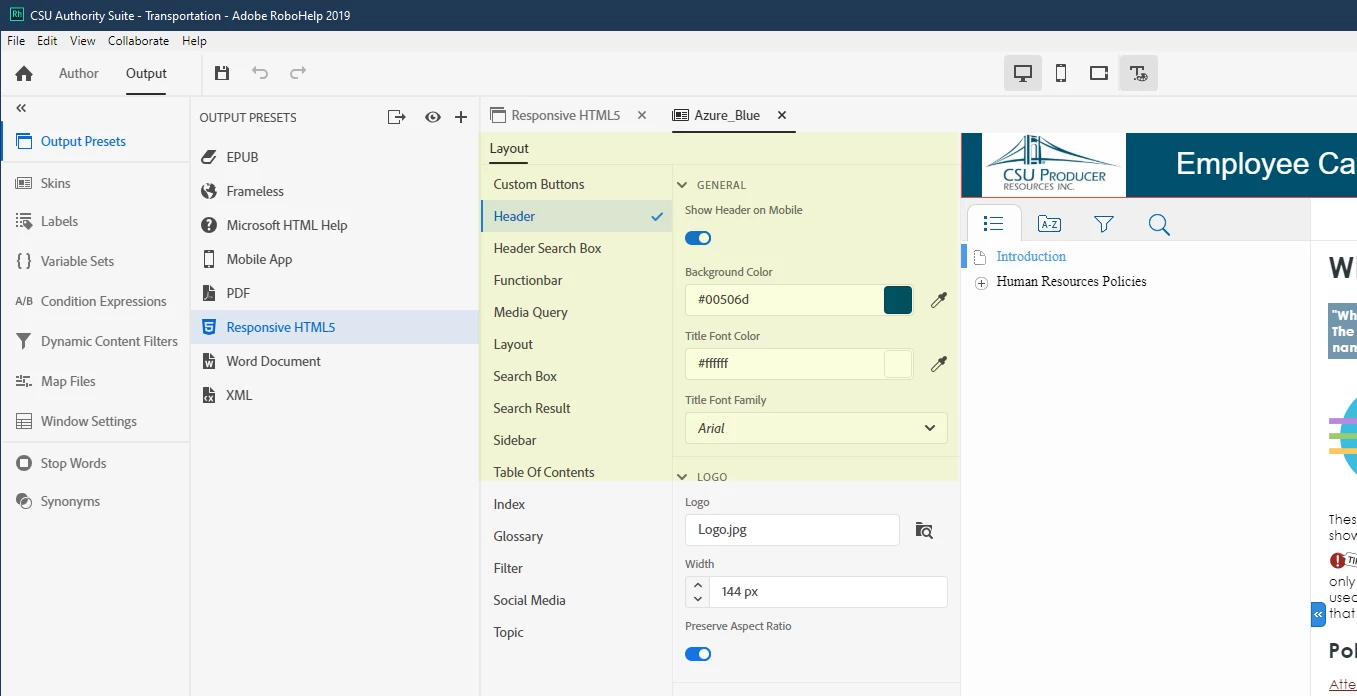This screenshot has width=1357, height=696.
Task: Undo the last action
Action: [x=260, y=73]
